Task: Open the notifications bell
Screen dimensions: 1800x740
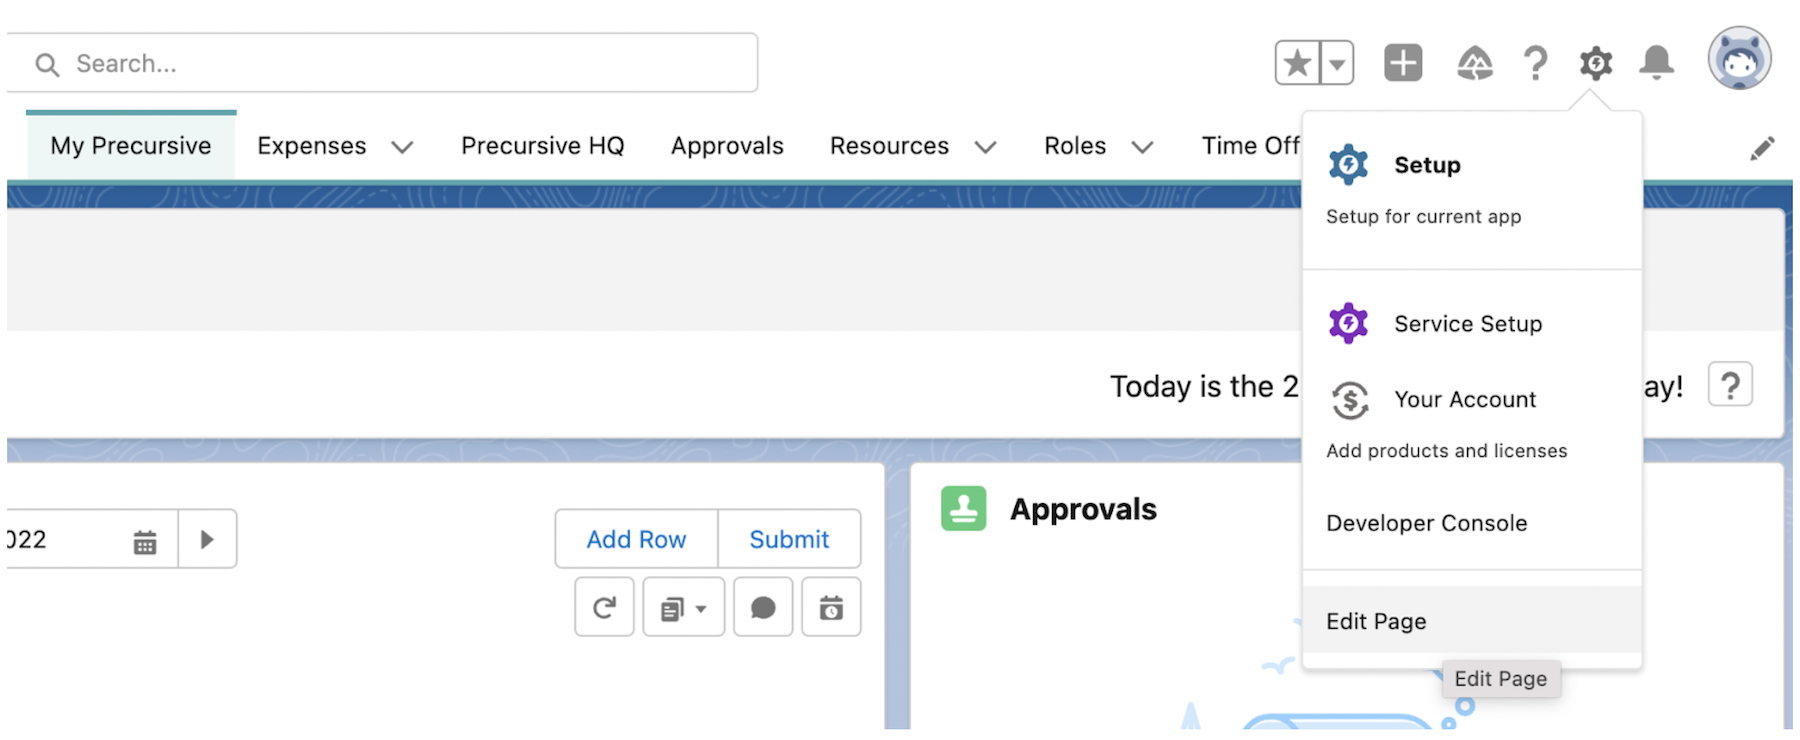Action: pyautogui.click(x=1657, y=63)
